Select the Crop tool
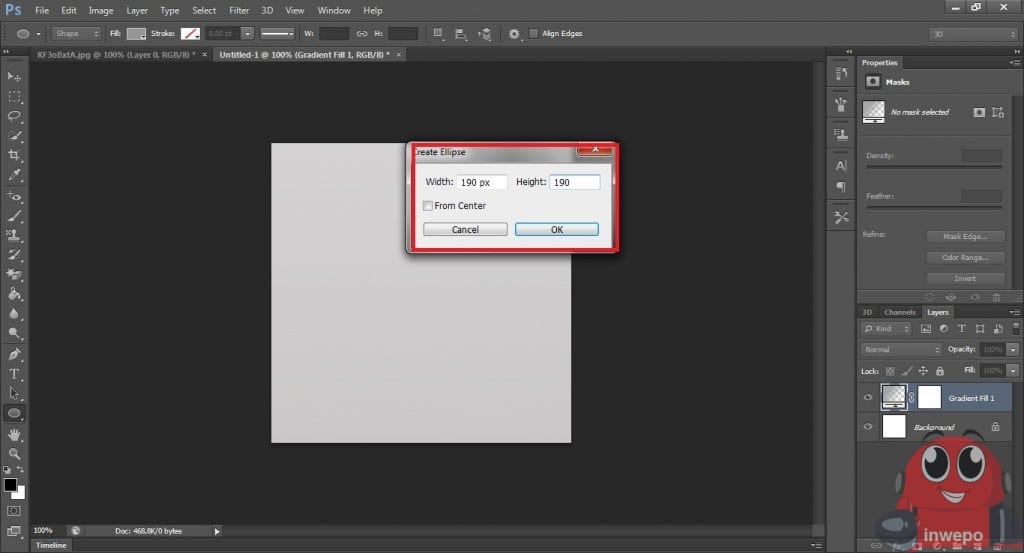 click(x=14, y=155)
